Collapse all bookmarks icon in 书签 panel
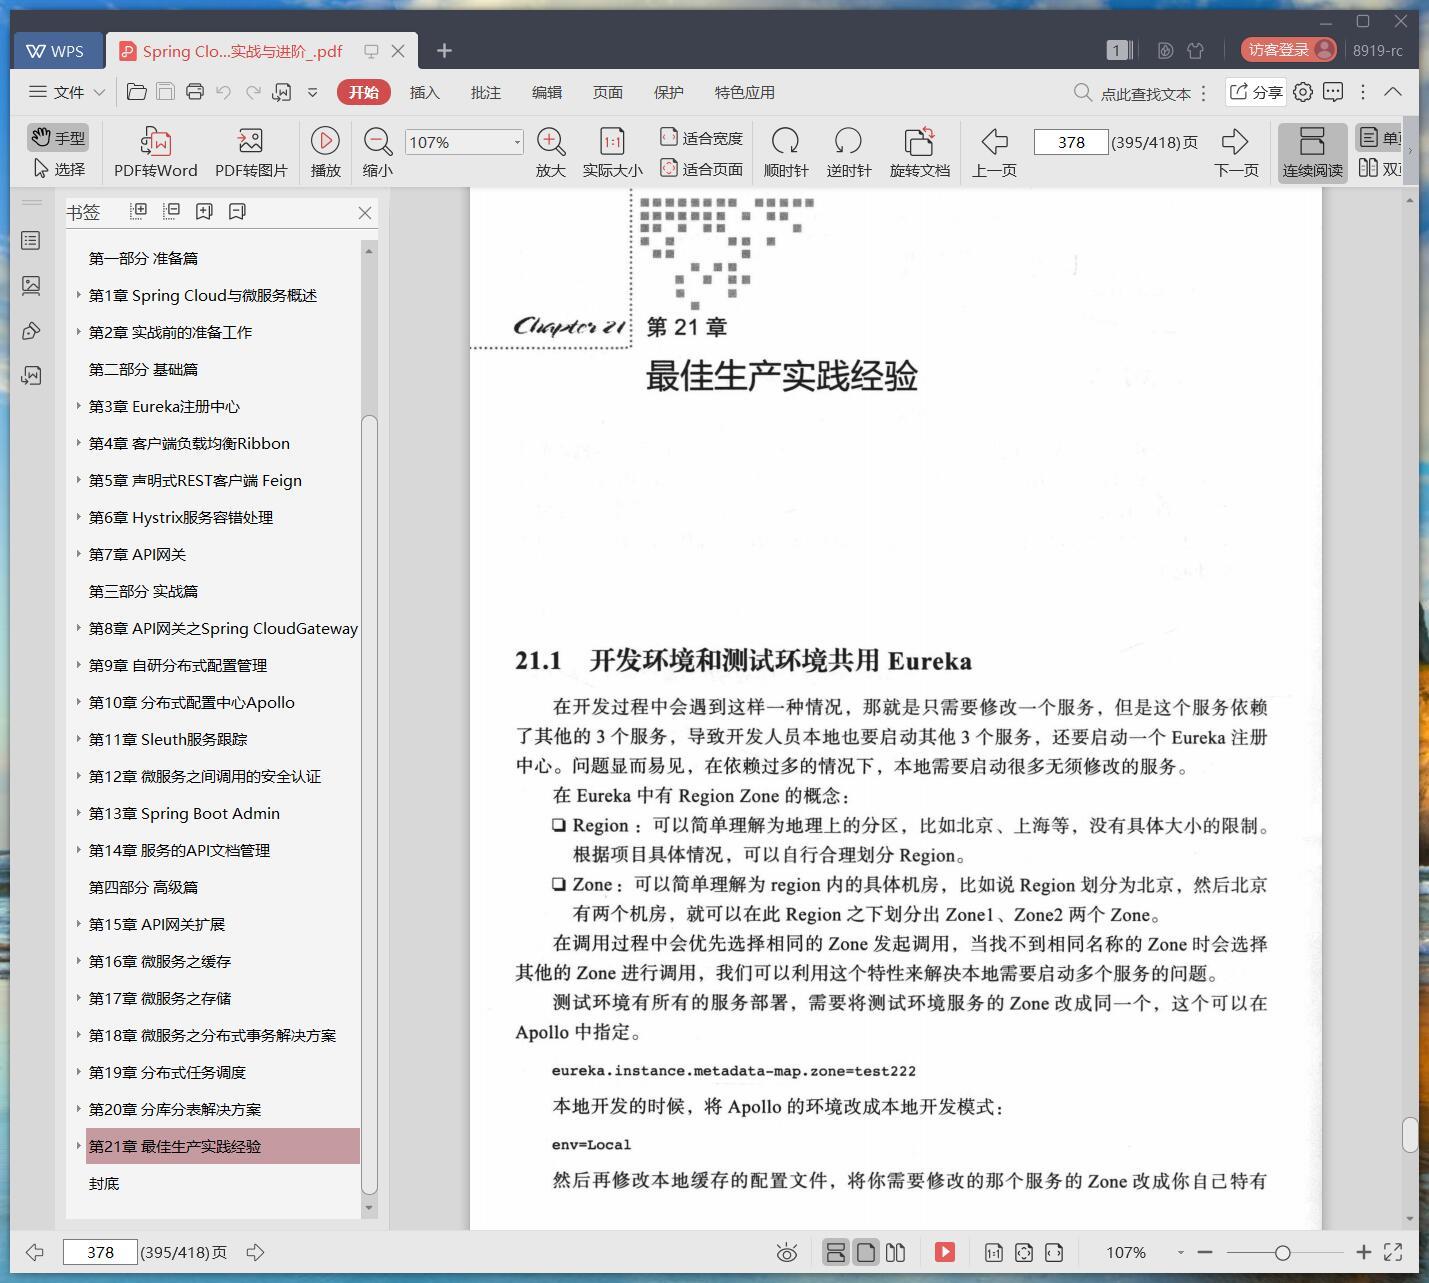The height and width of the screenshot is (1283, 1429). (172, 211)
